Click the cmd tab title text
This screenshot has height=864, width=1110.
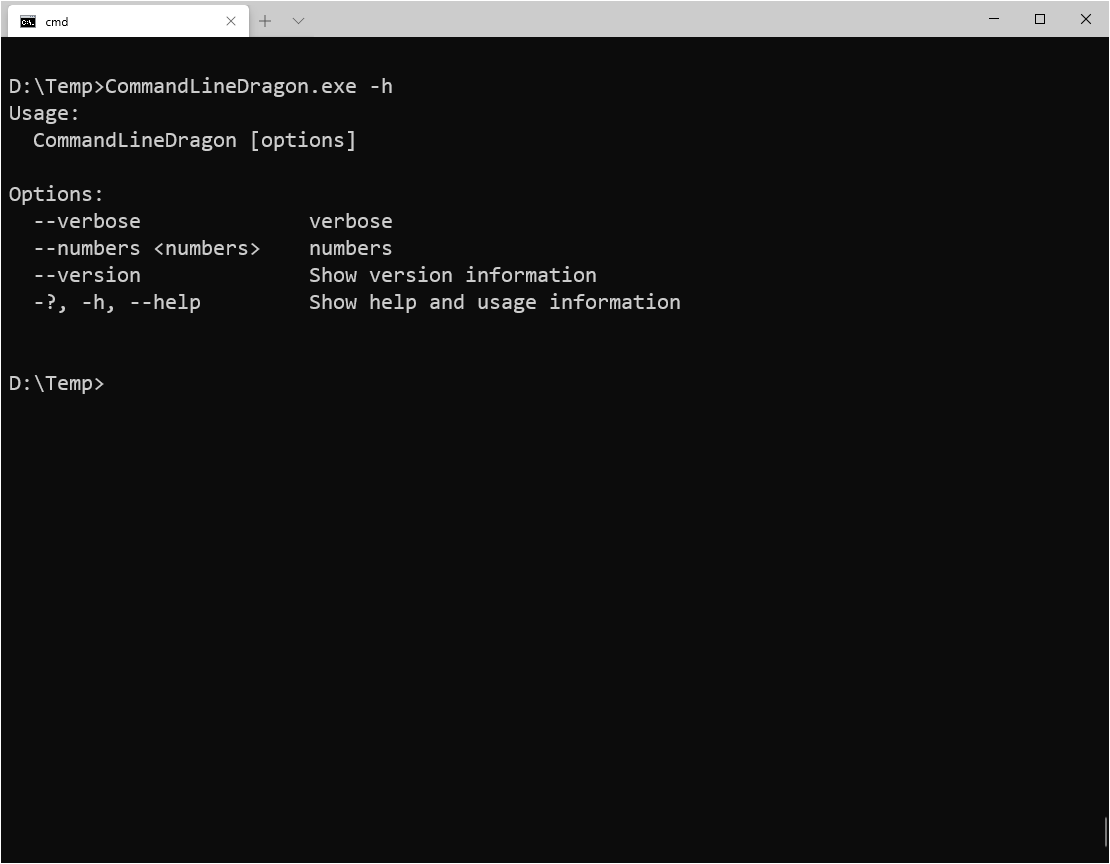click(x=56, y=21)
